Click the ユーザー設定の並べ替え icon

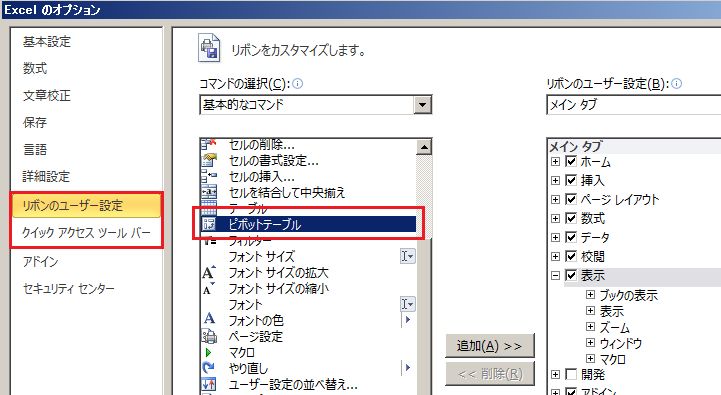[x=209, y=384]
